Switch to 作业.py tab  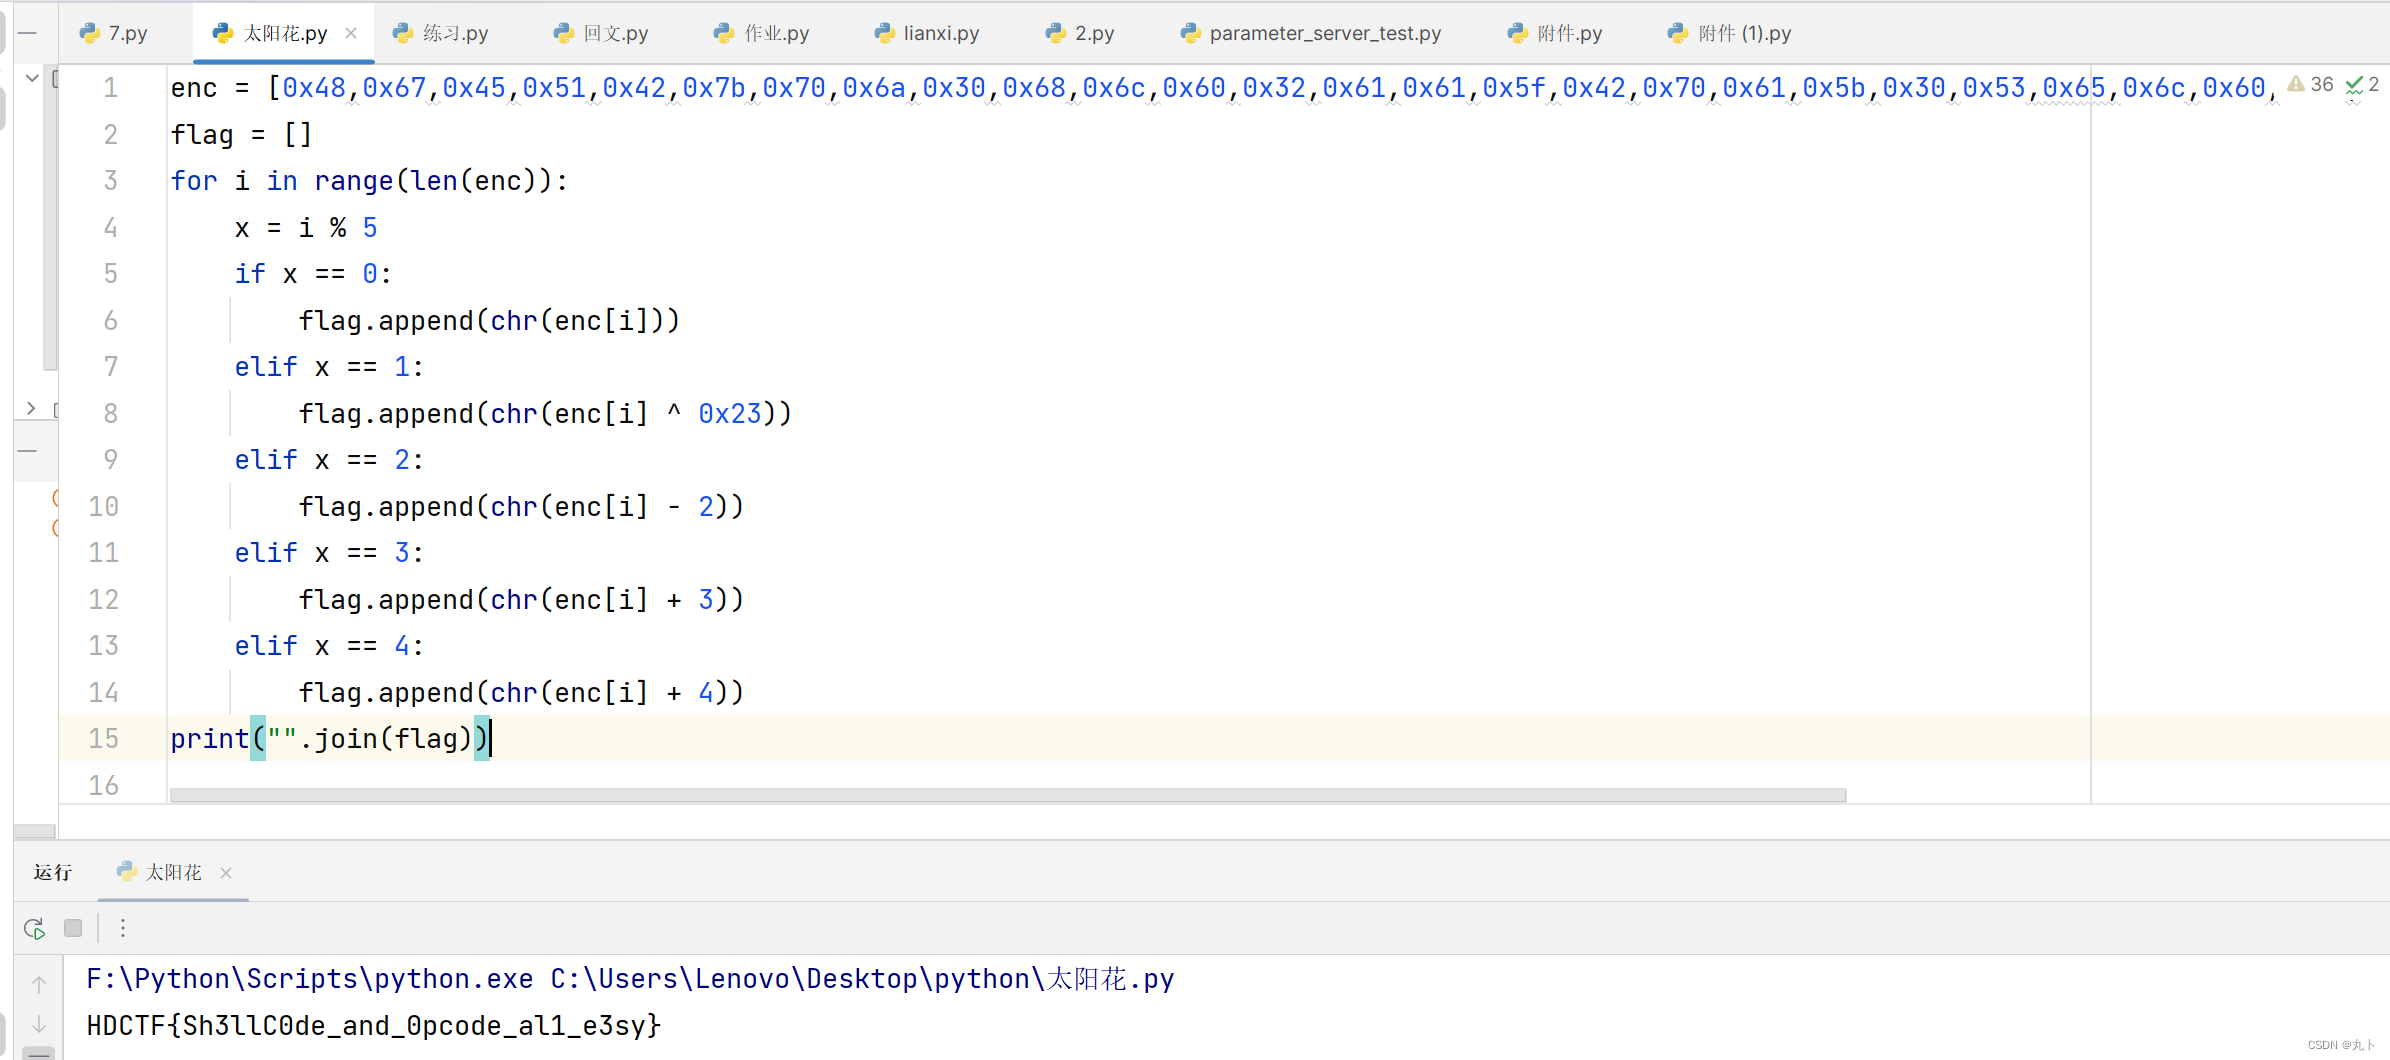[x=762, y=33]
